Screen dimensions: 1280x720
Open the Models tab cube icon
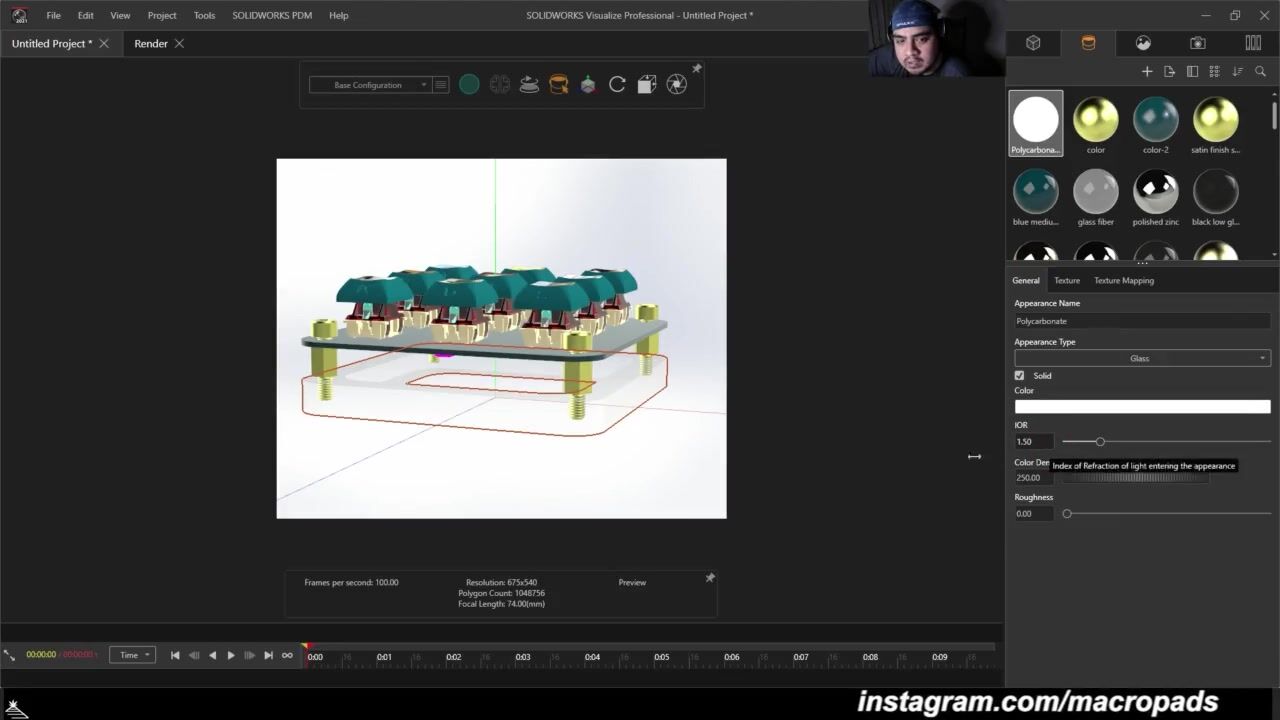pyautogui.click(x=1033, y=43)
